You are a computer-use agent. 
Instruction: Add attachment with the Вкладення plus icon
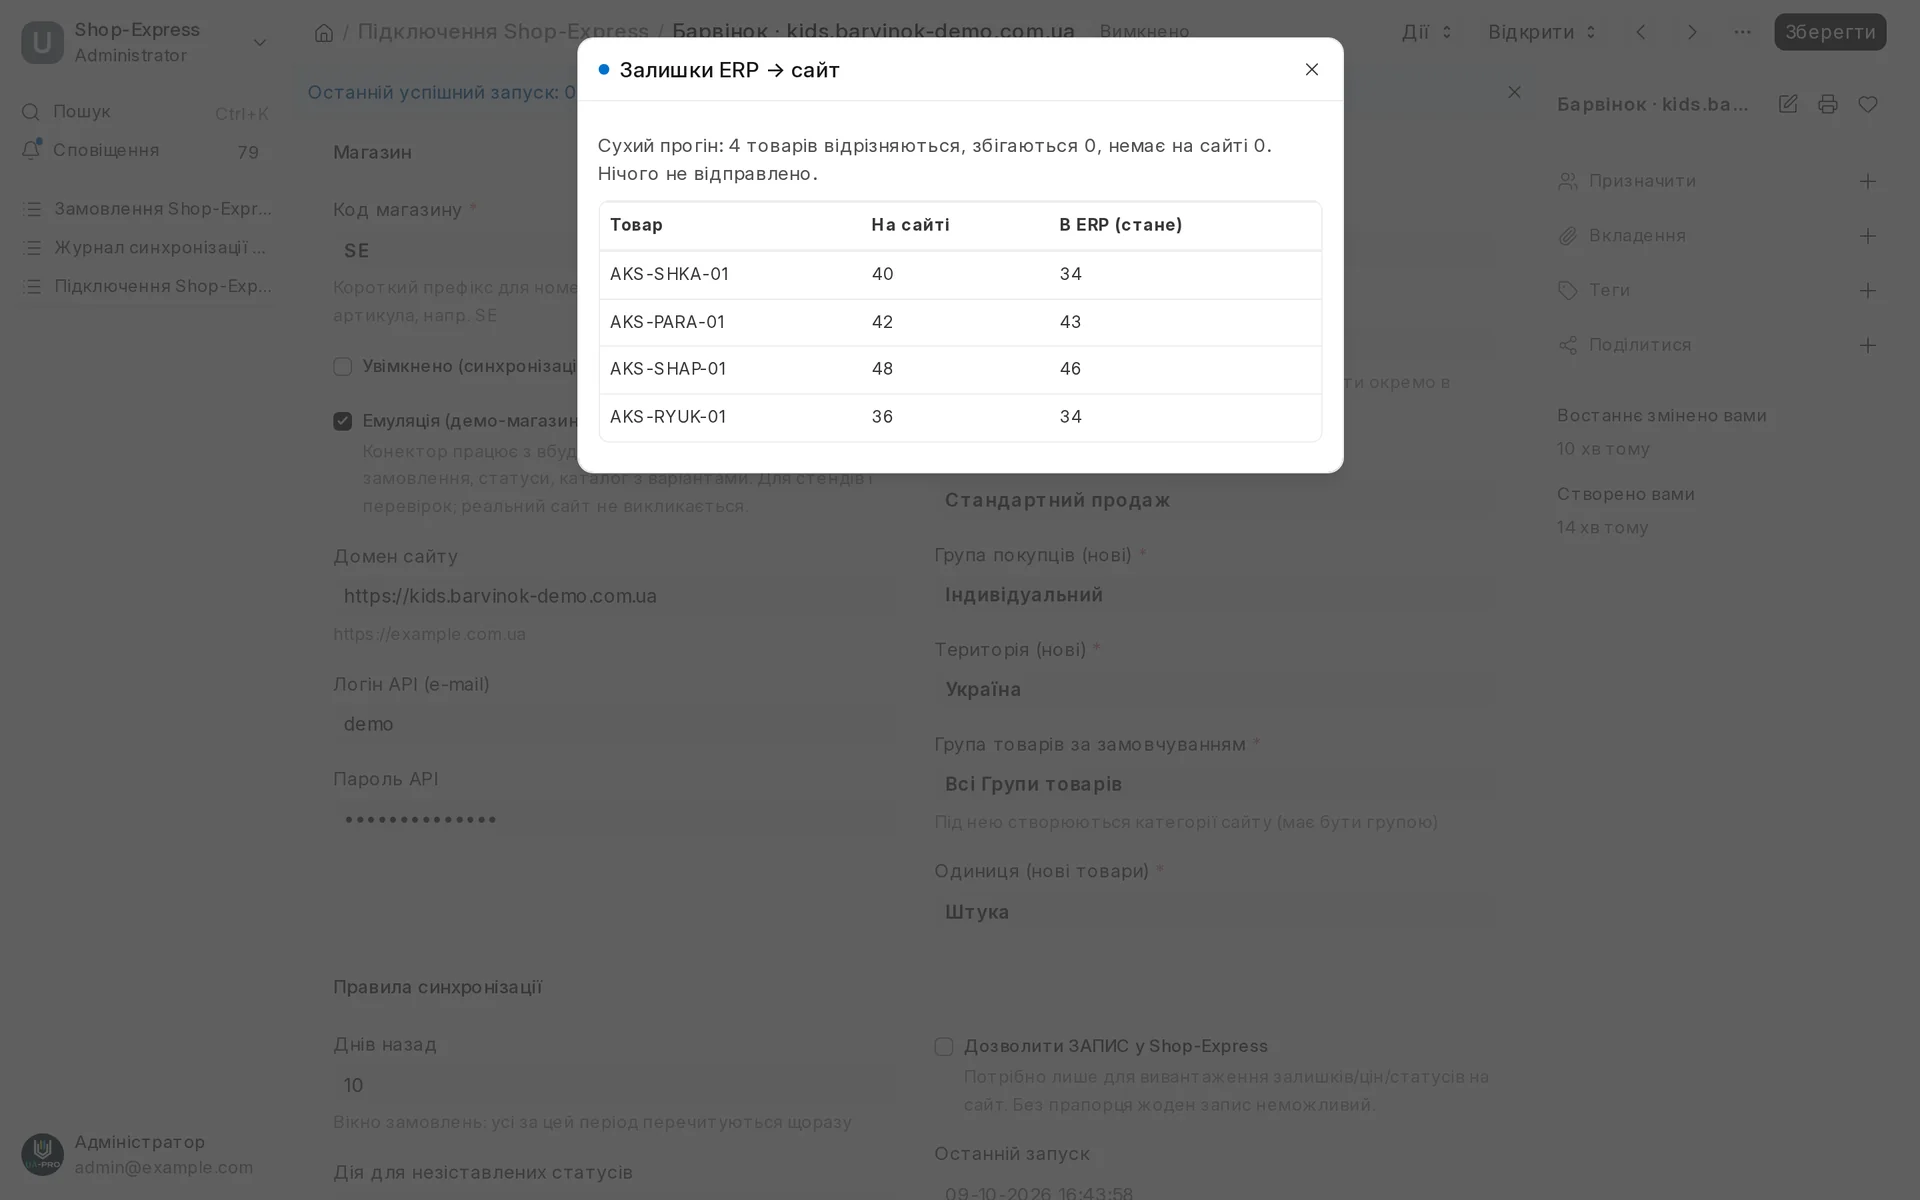(1867, 236)
